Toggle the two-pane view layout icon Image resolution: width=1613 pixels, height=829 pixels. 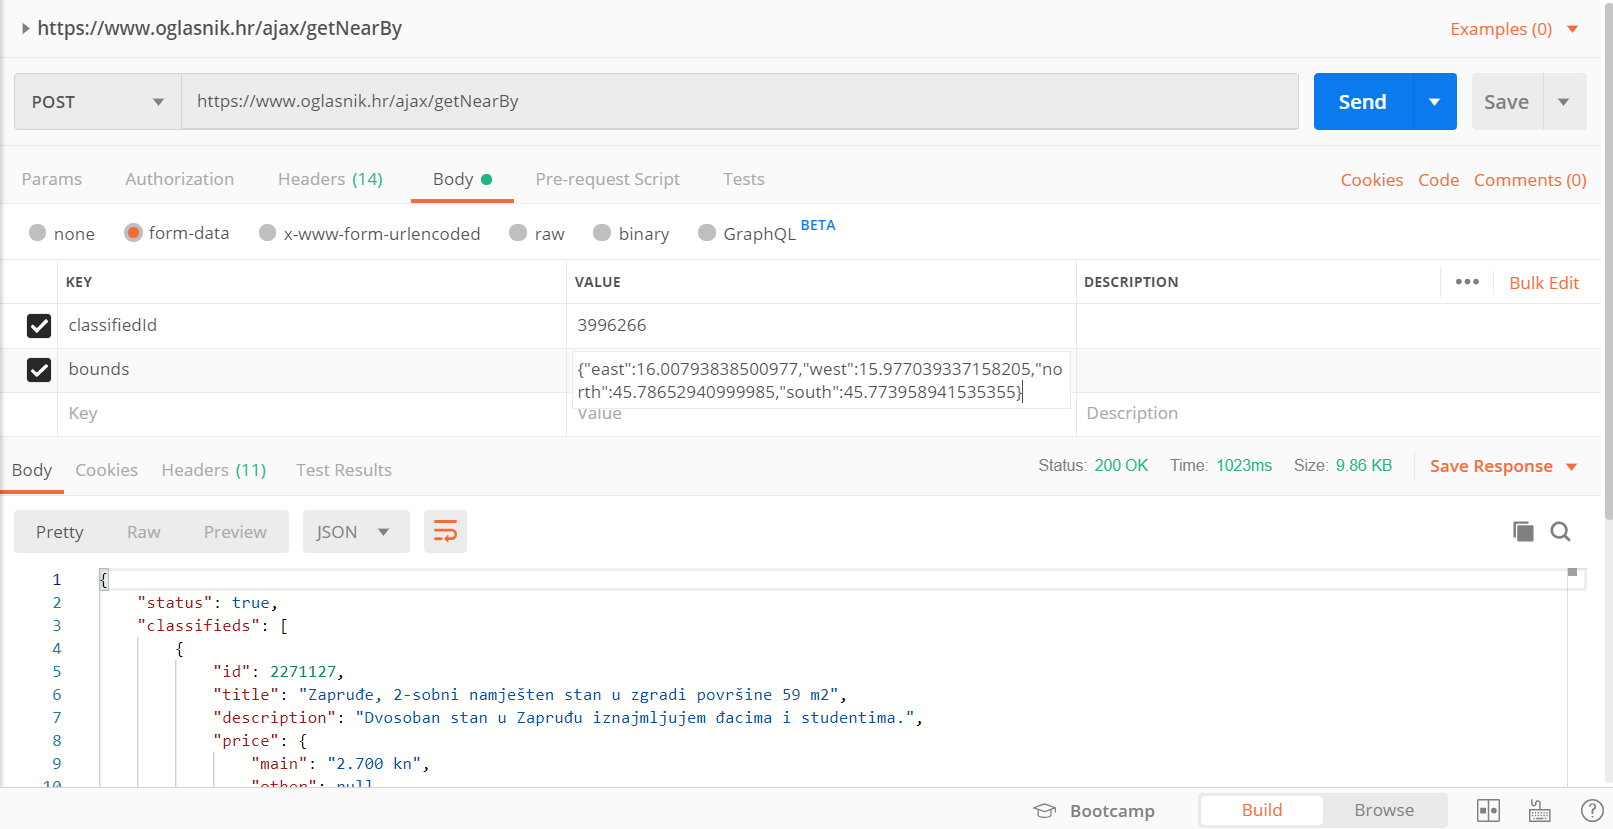(1488, 810)
